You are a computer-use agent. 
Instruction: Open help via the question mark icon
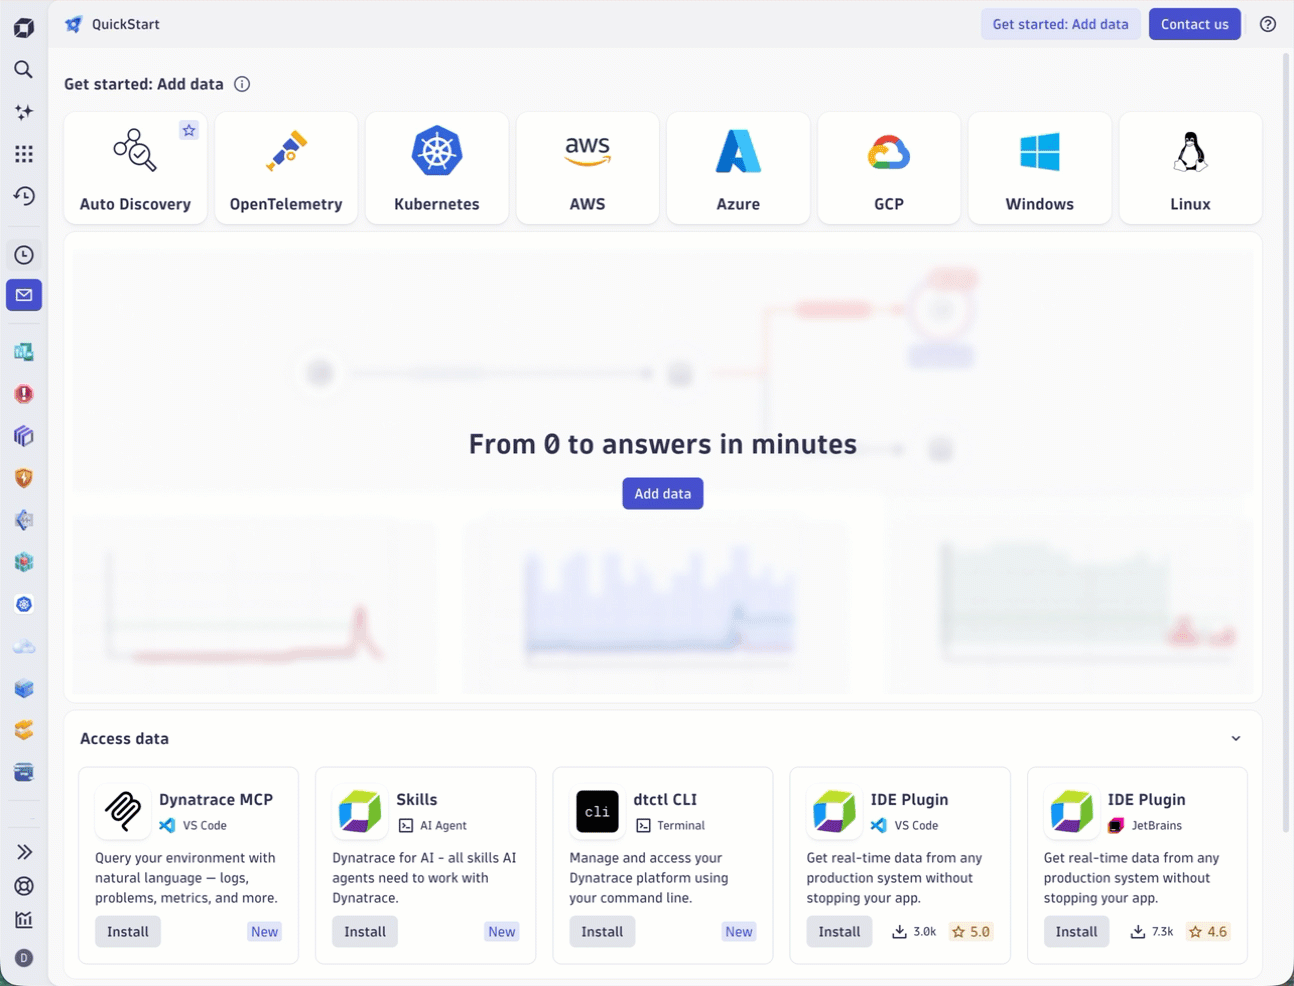click(1268, 24)
